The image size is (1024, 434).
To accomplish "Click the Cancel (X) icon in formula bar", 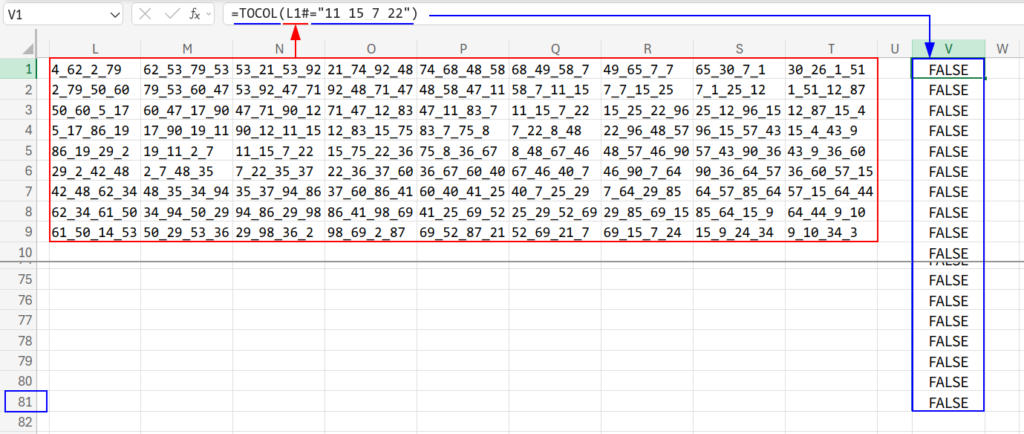I will [x=146, y=14].
